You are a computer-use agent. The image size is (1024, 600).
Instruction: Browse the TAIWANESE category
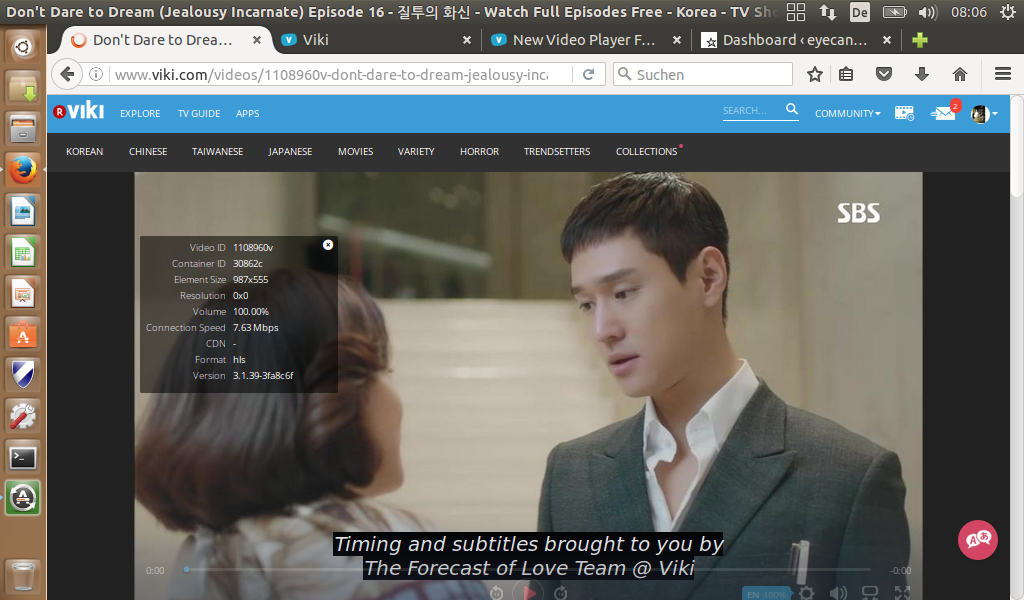tap(217, 151)
